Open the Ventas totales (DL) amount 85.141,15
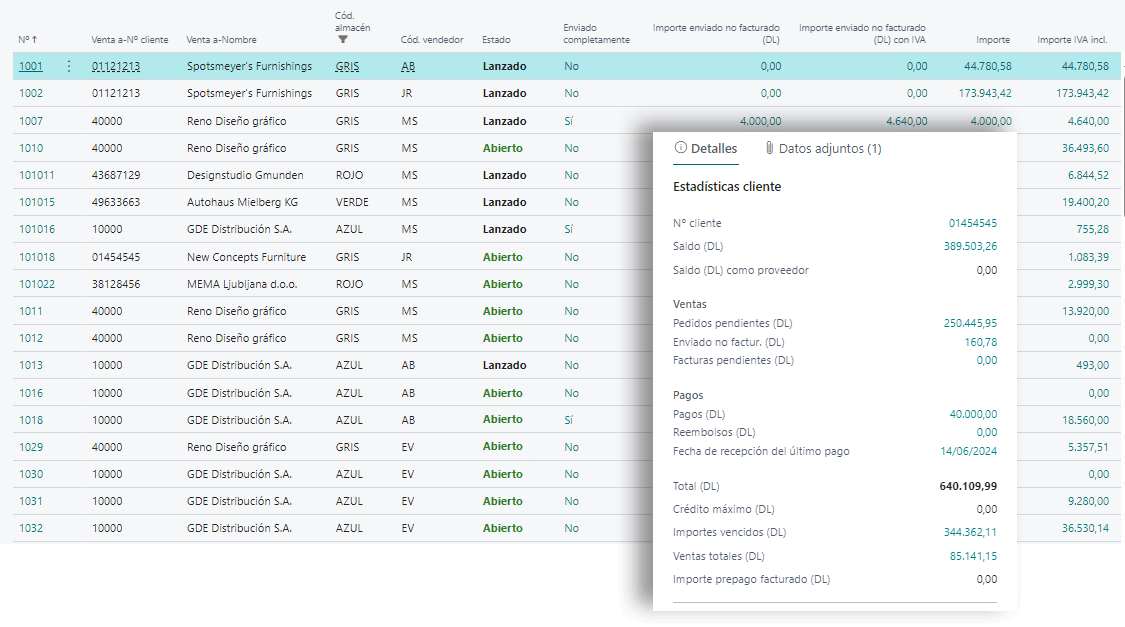1125x627 pixels. [x=974, y=556]
